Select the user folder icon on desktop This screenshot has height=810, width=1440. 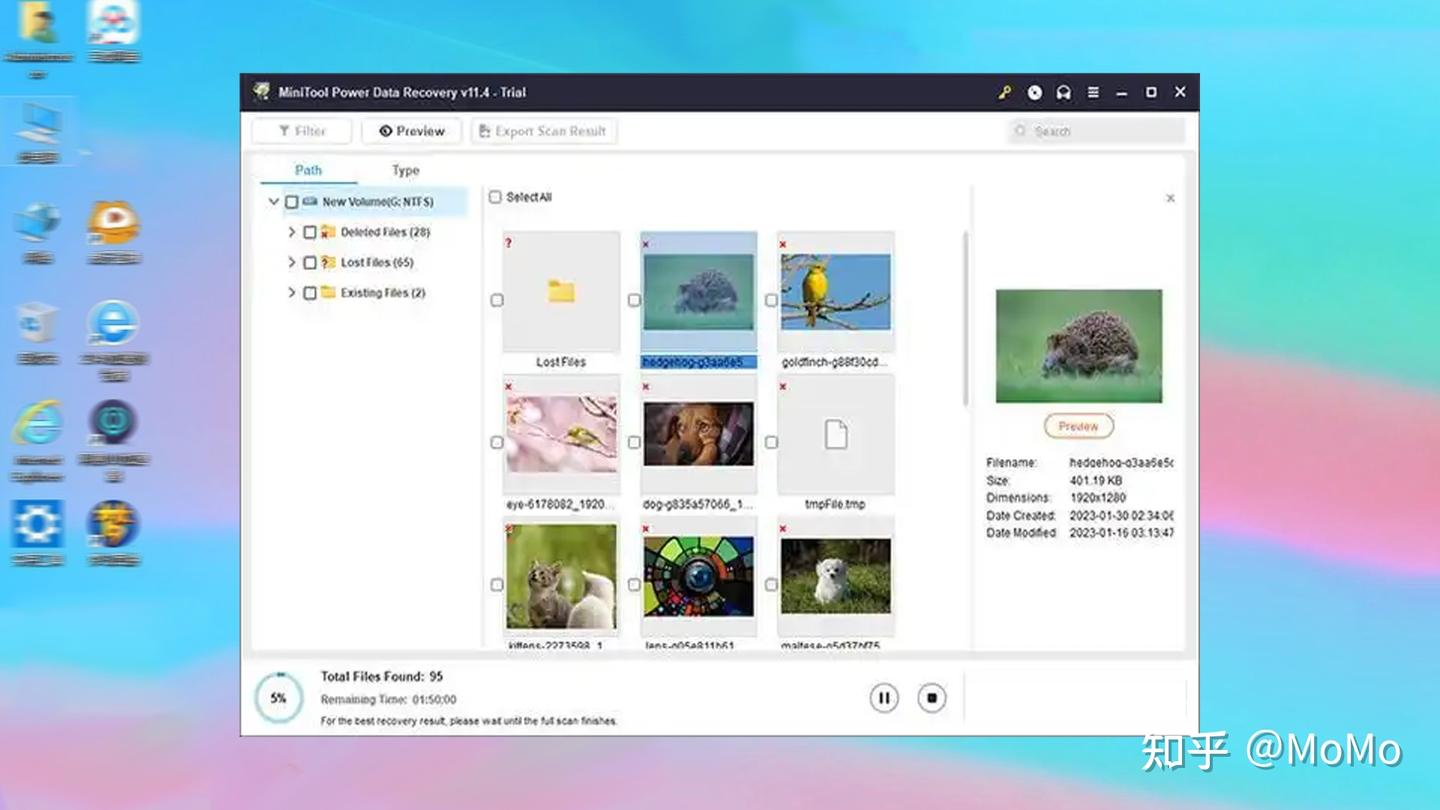[x=38, y=25]
